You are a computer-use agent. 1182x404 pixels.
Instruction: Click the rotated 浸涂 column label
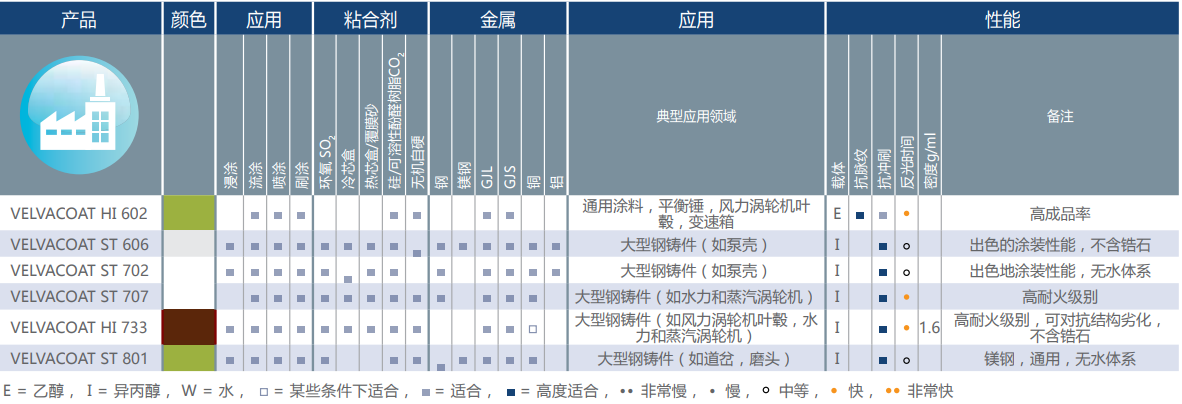230,175
